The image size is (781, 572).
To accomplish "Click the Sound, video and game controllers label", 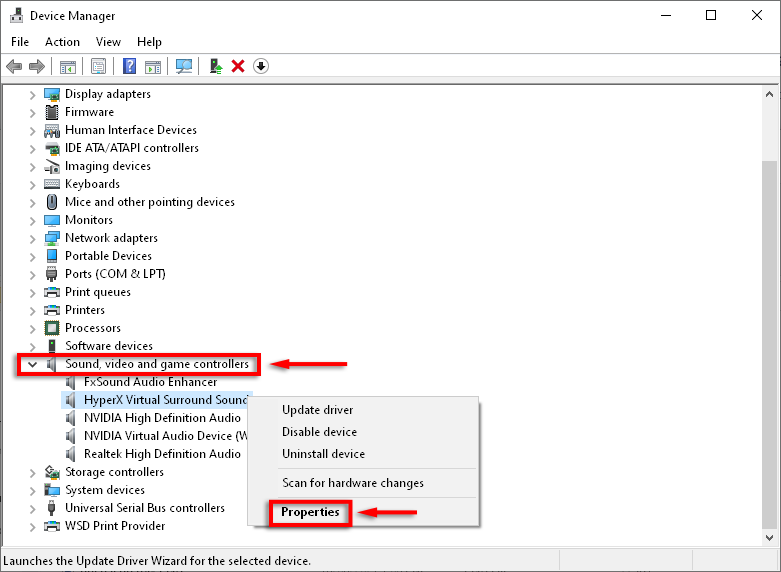I will click(157, 364).
